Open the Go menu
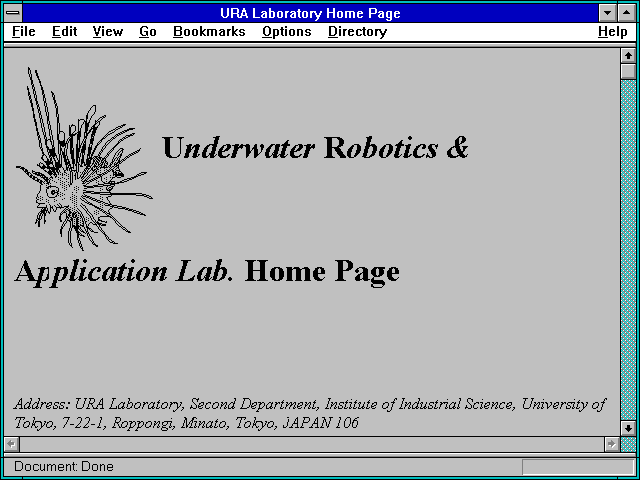 point(148,32)
